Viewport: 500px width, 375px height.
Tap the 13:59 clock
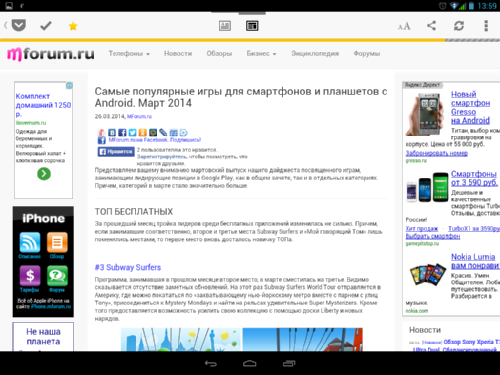[487, 6]
